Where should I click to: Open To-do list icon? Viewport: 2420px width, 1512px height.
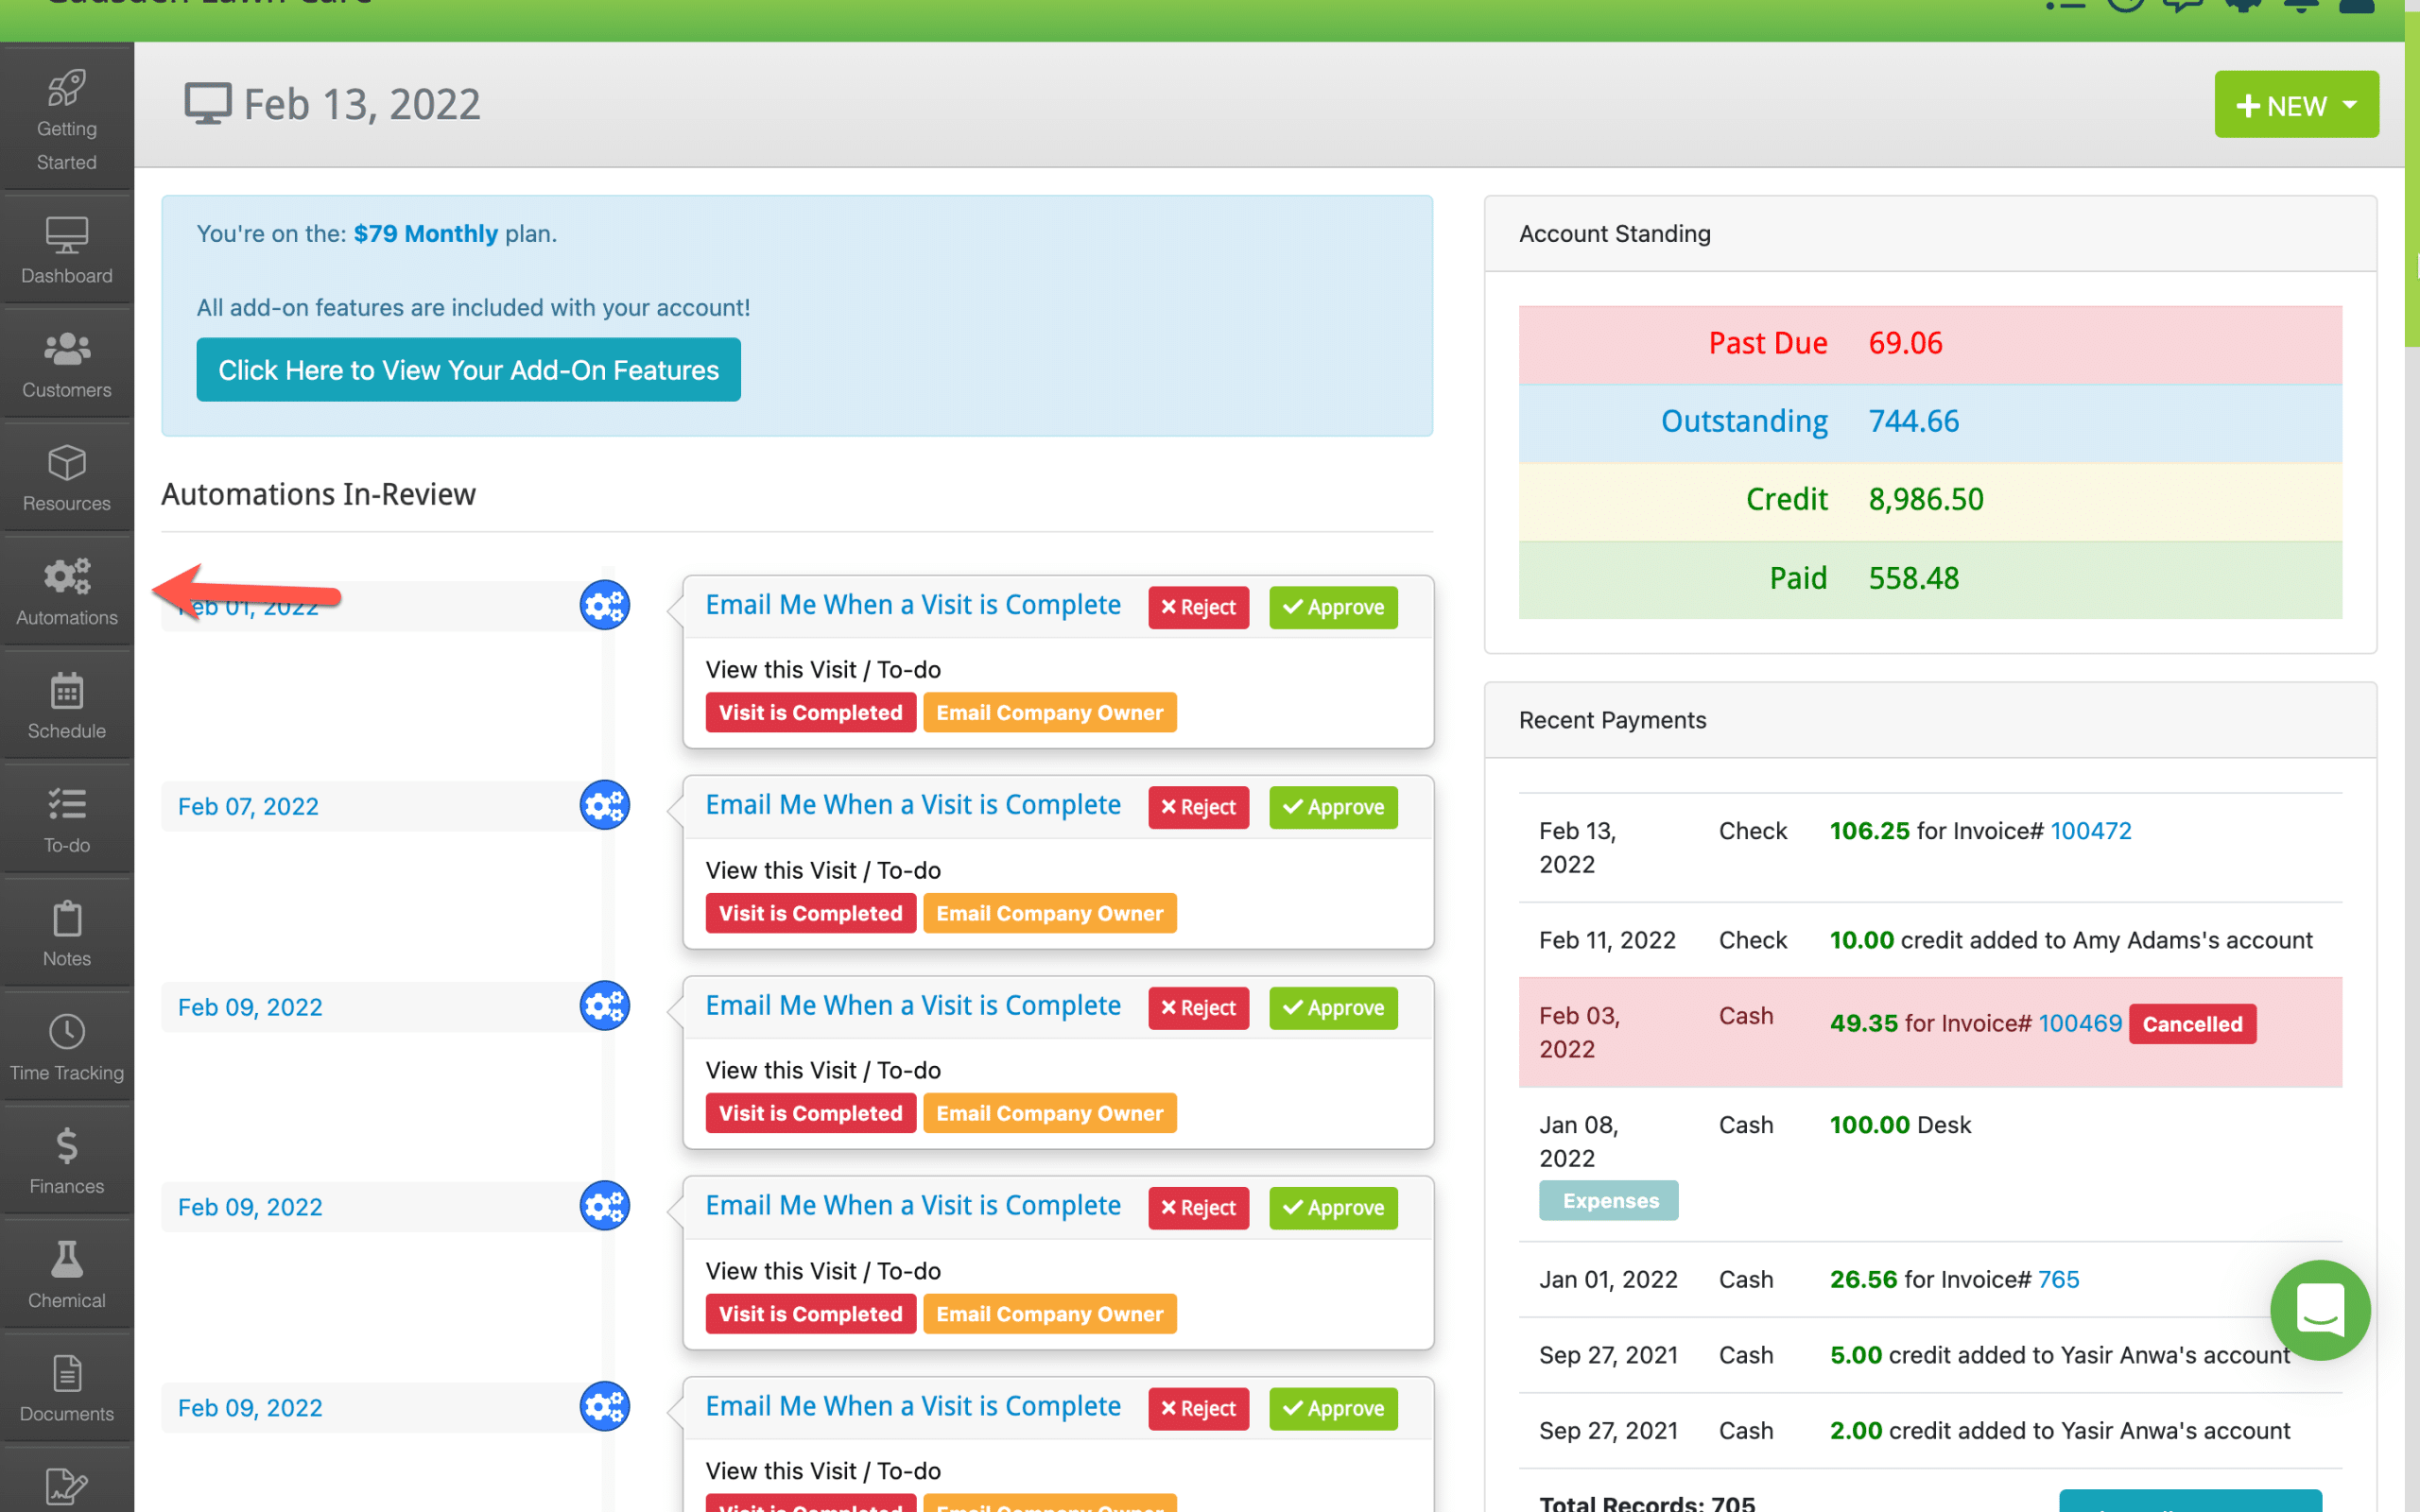tap(67, 804)
